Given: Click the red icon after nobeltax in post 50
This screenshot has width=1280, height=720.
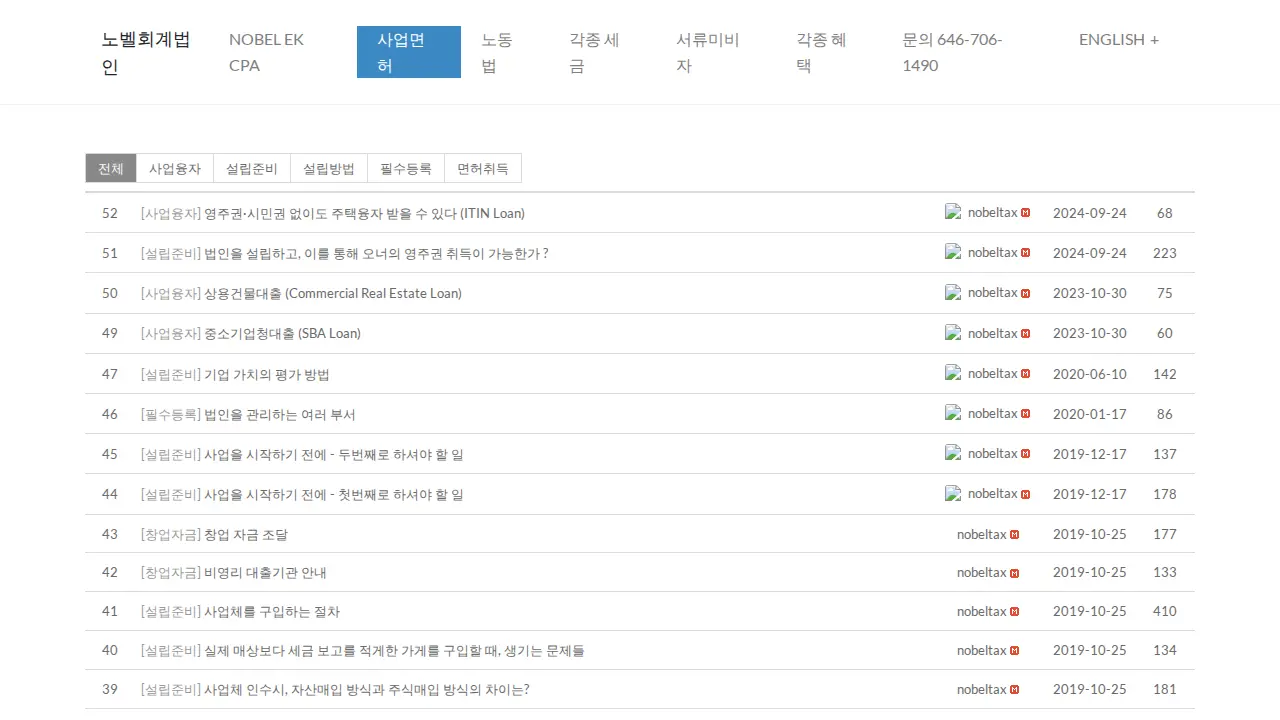Looking at the screenshot, I should [x=1026, y=293].
